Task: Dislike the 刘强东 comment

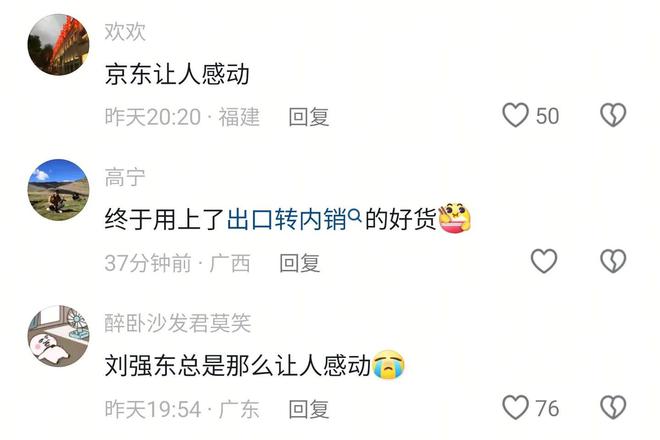Action: coord(613,407)
